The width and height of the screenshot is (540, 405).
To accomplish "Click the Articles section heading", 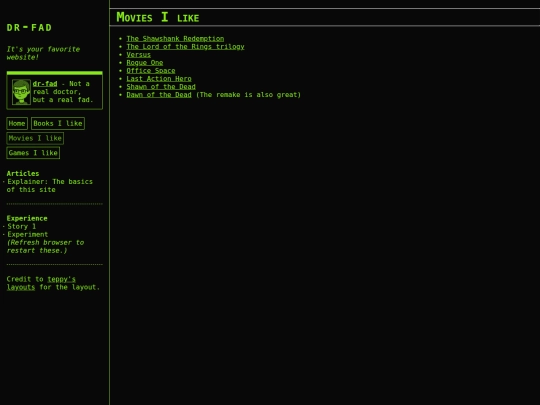I will (x=23, y=173).
